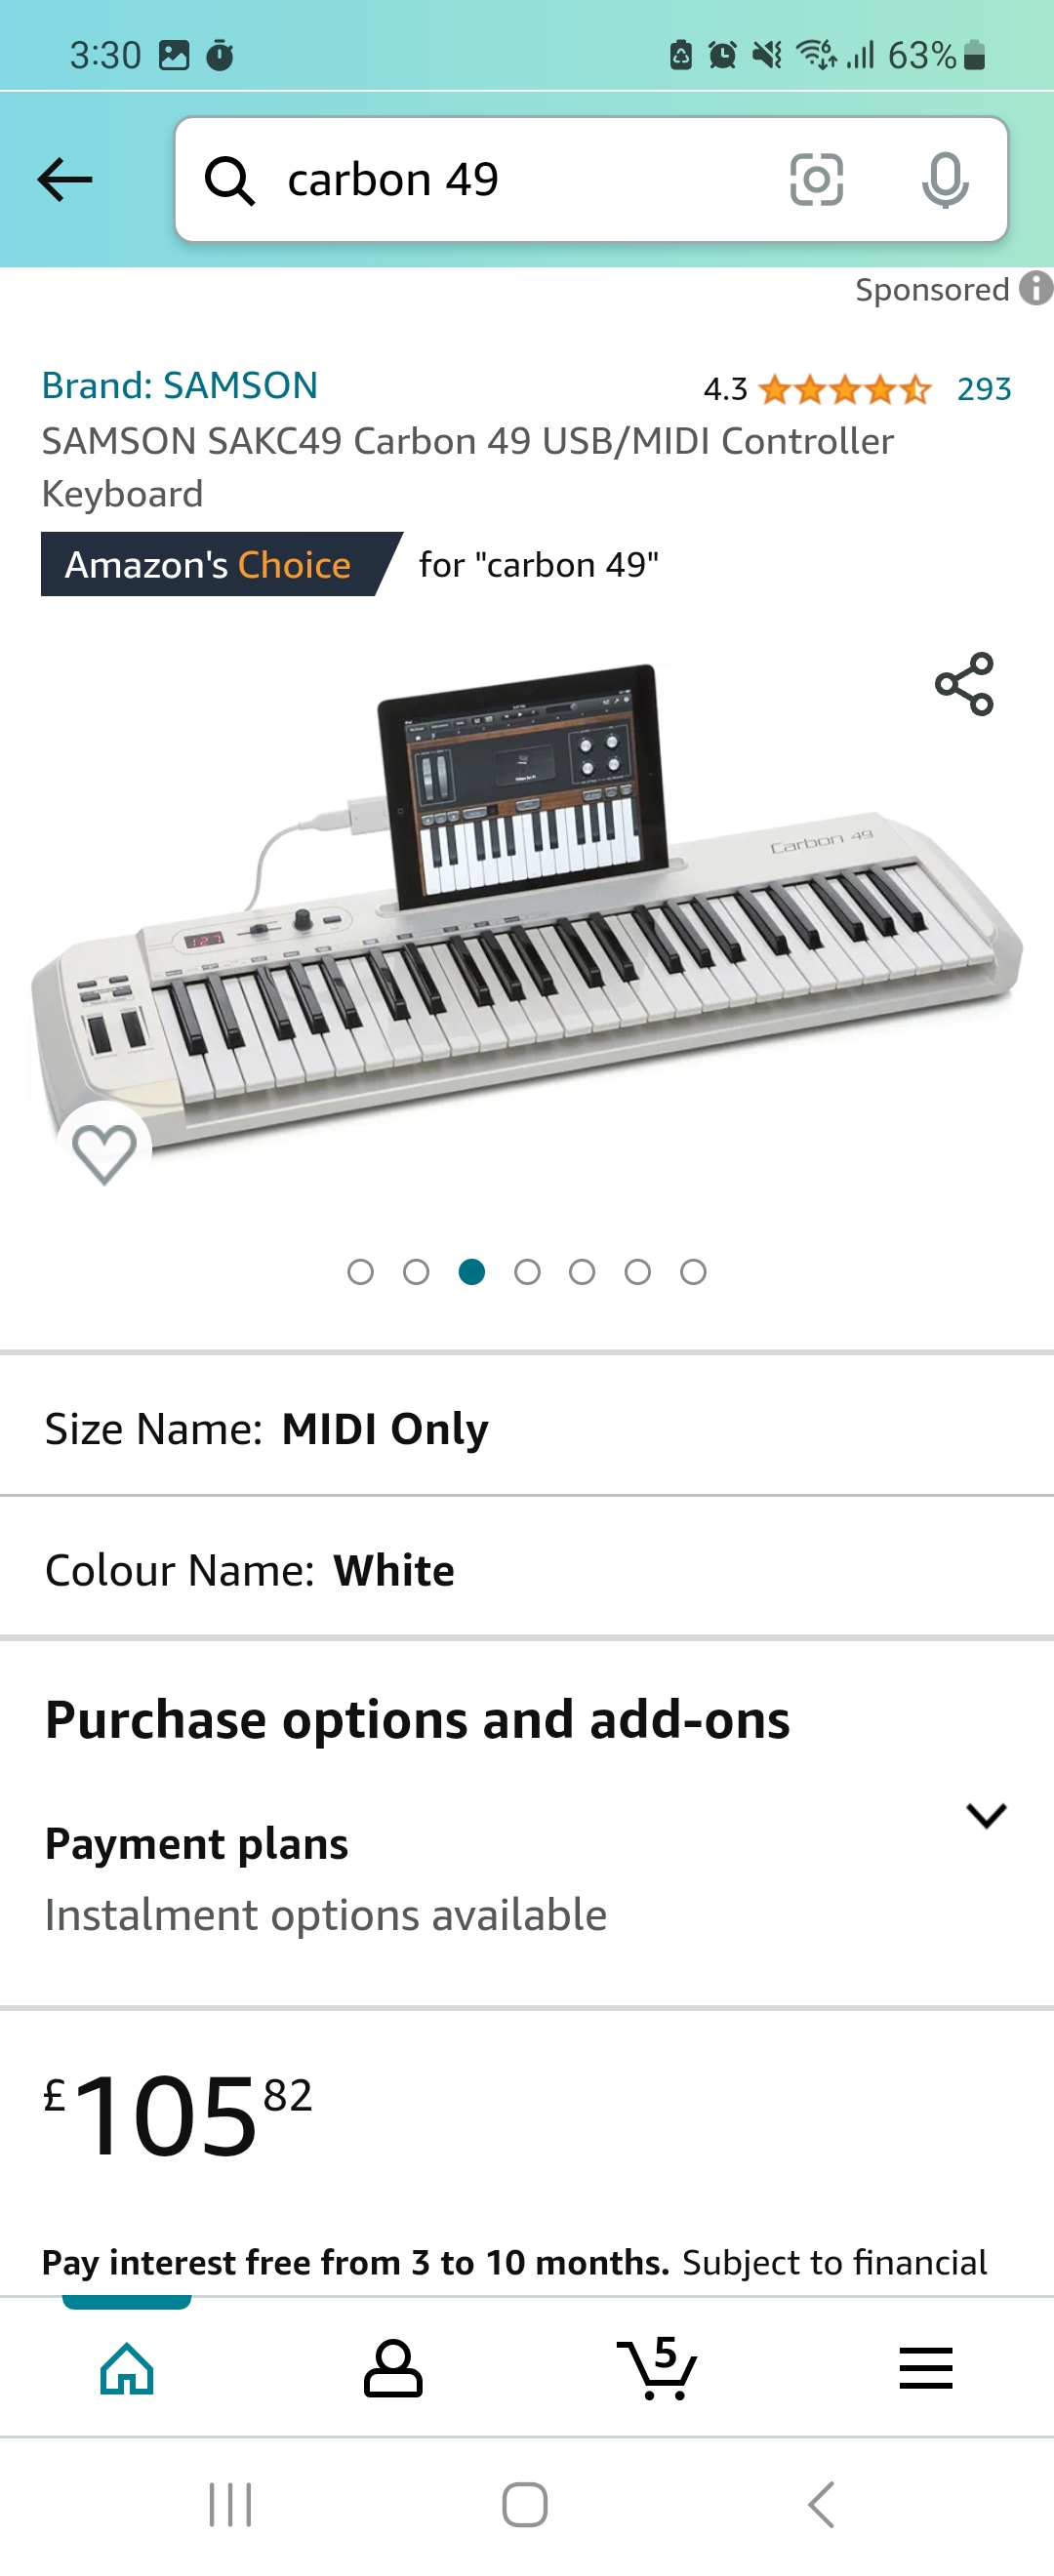Image resolution: width=1054 pixels, height=2576 pixels.
Task: Add keyboard to wish list heart
Action: (x=104, y=1153)
